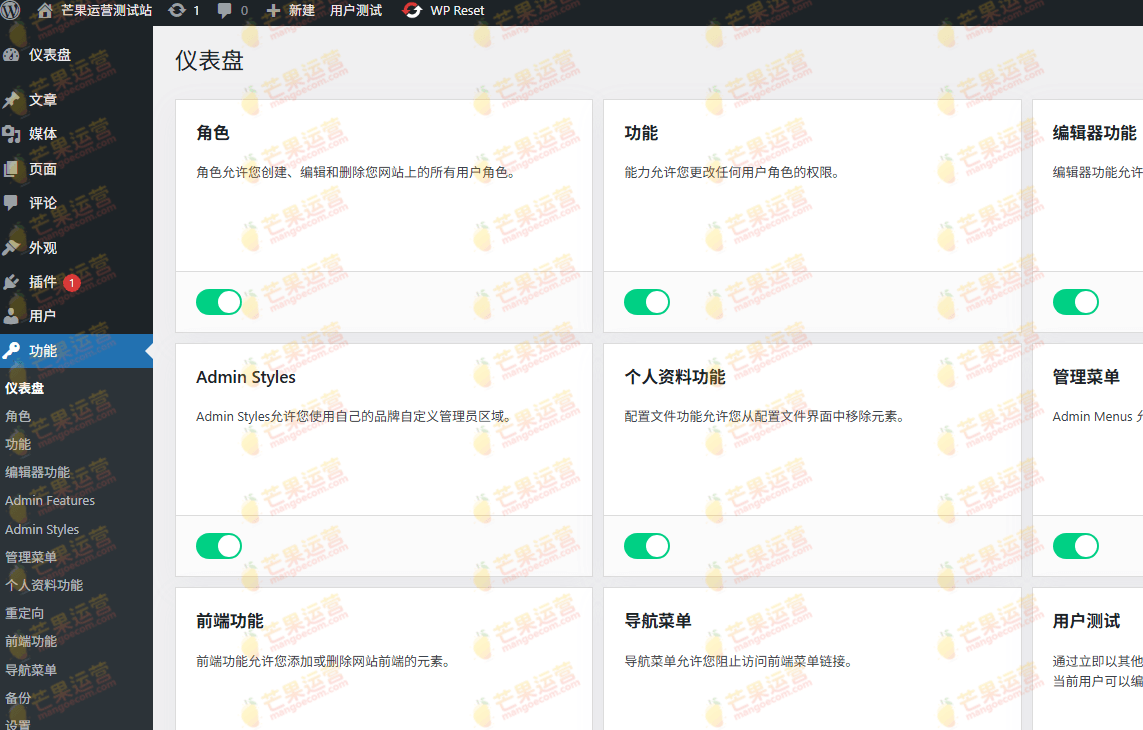Click the 用户测试 card heading
Image resolution: width=1143 pixels, height=730 pixels.
click(x=1086, y=621)
